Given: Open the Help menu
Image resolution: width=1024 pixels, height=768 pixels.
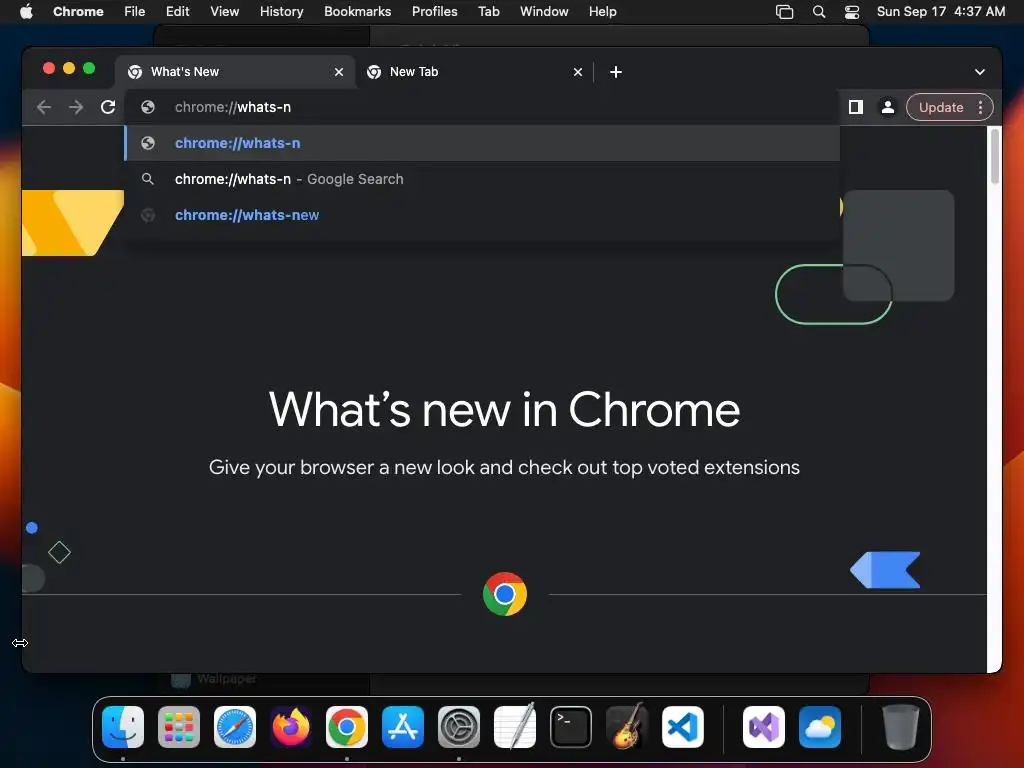Looking at the screenshot, I should coord(602,12).
